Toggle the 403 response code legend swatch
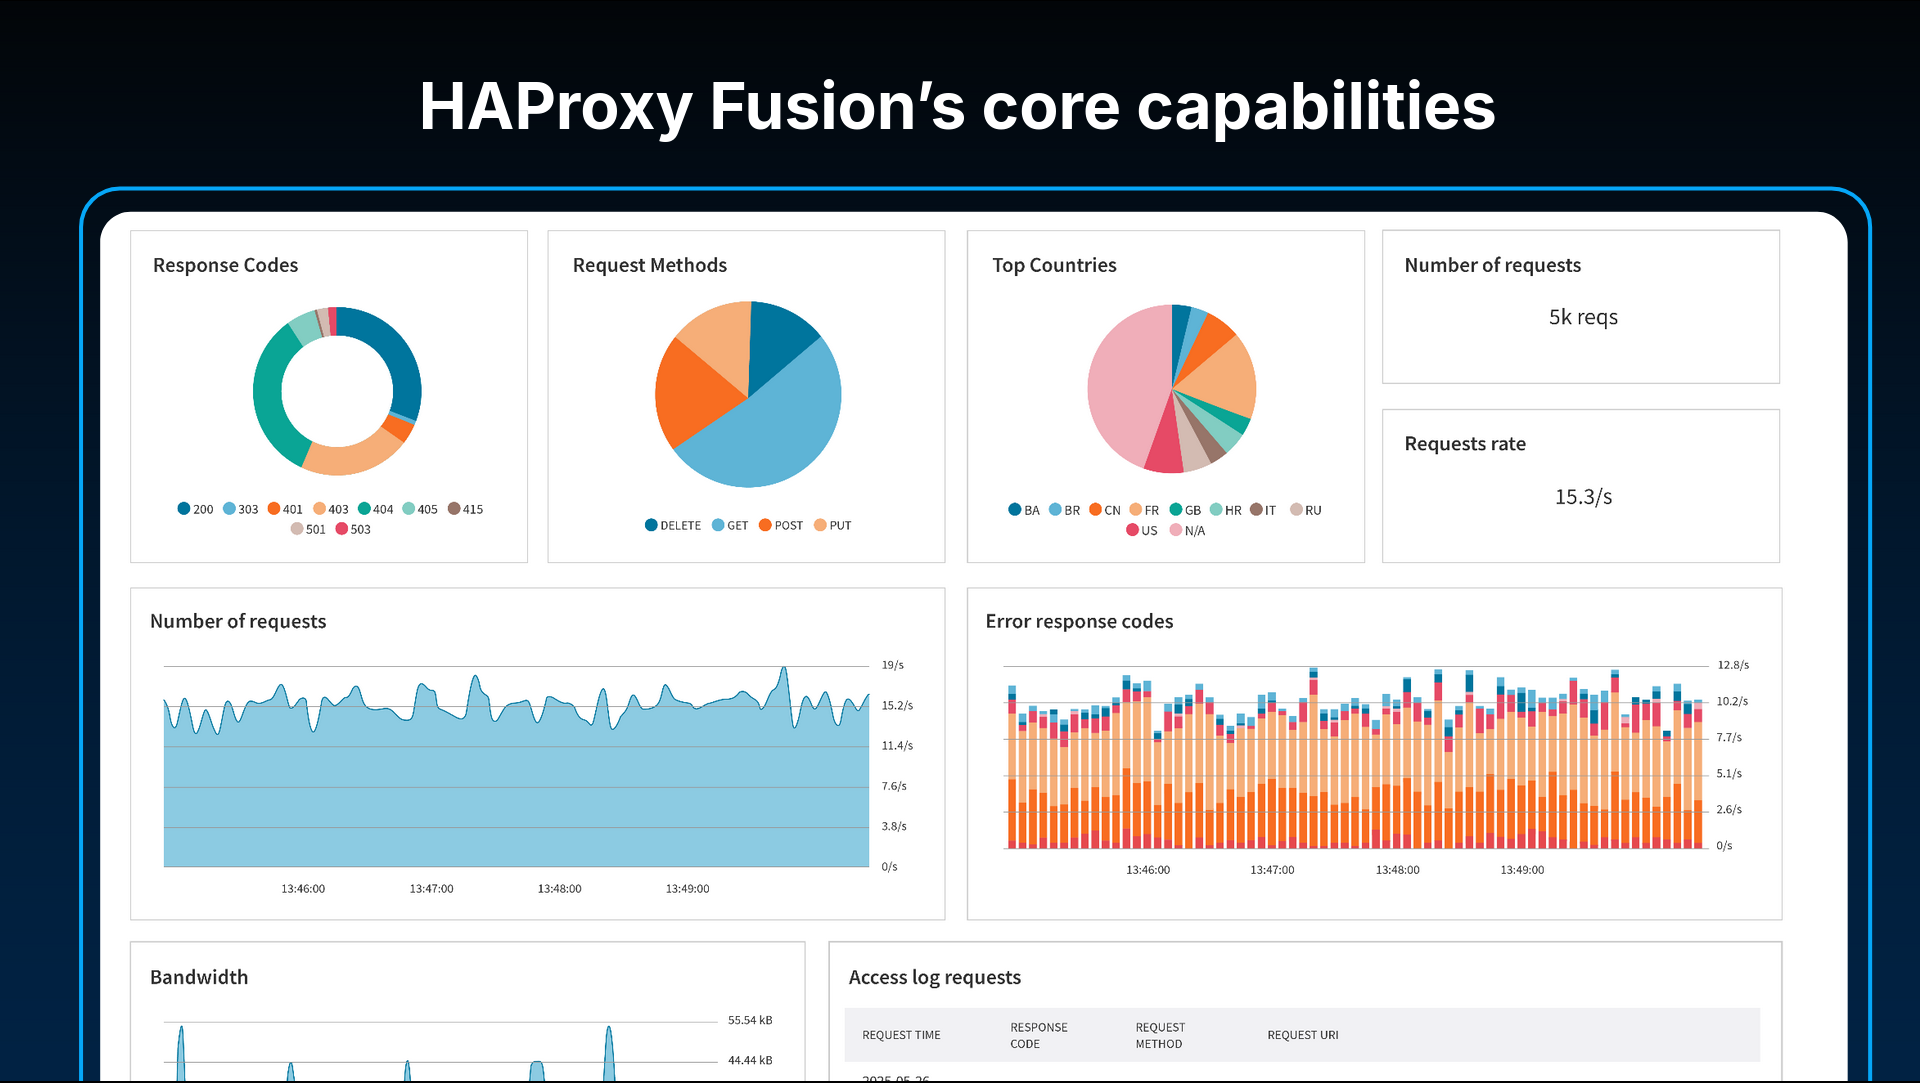 320,509
